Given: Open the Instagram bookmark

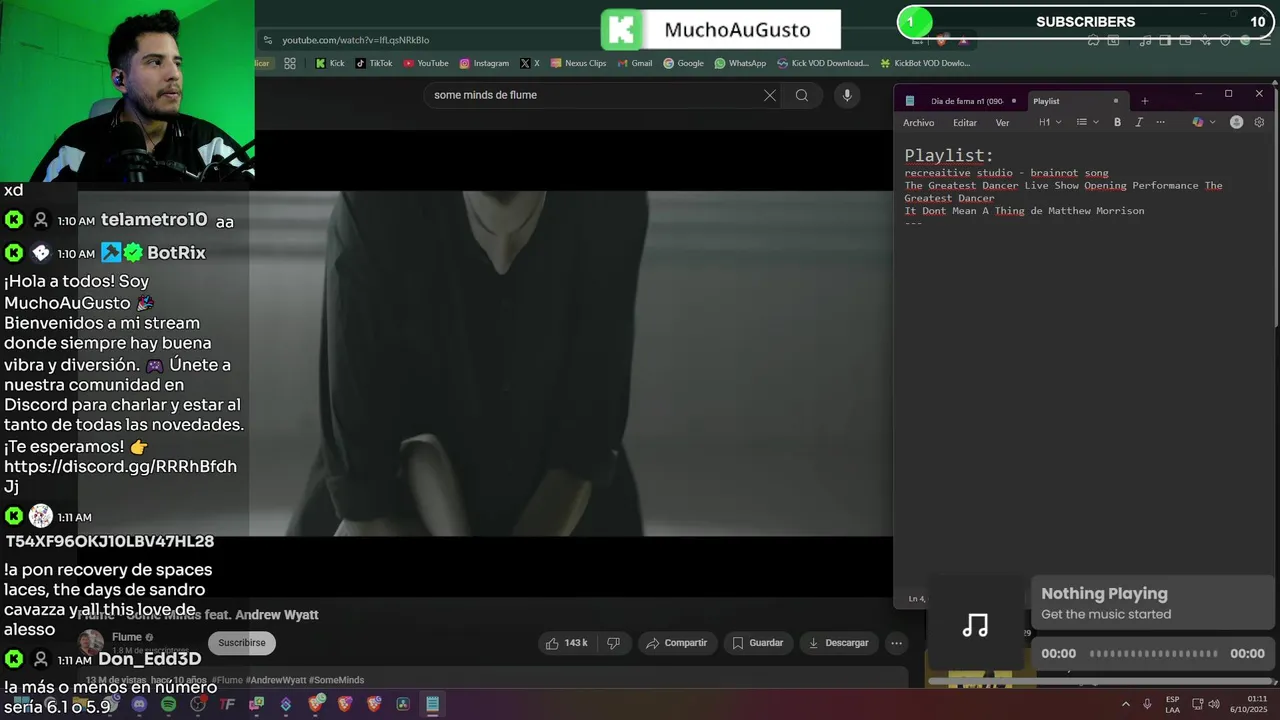Looking at the screenshot, I should [x=484, y=63].
